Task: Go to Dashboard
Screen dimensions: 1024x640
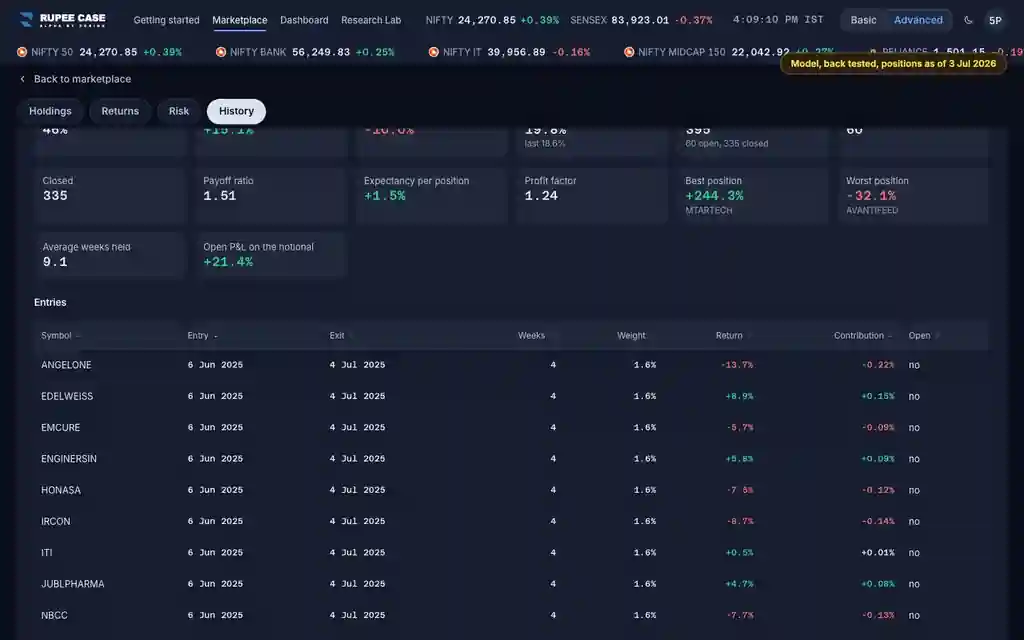Action: 304,20
